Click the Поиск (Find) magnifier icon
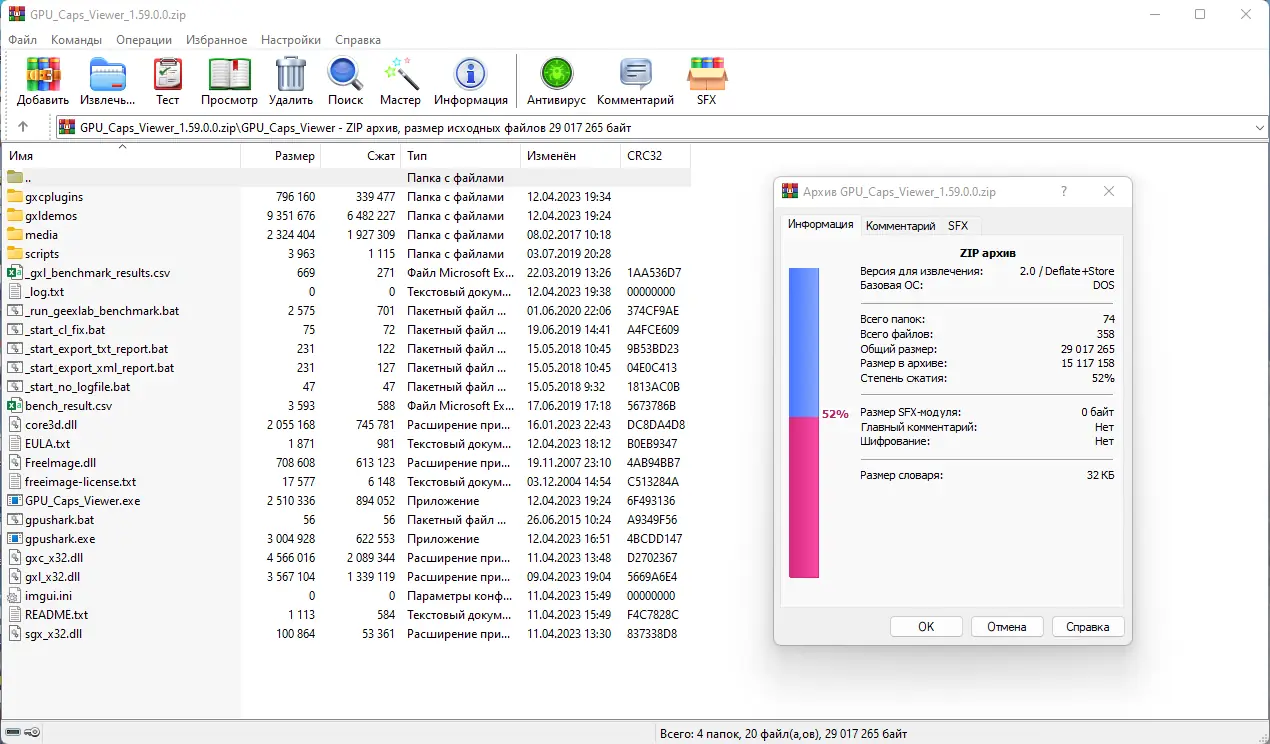Viewport: 1270px width, 744px height. click(345, 74)
